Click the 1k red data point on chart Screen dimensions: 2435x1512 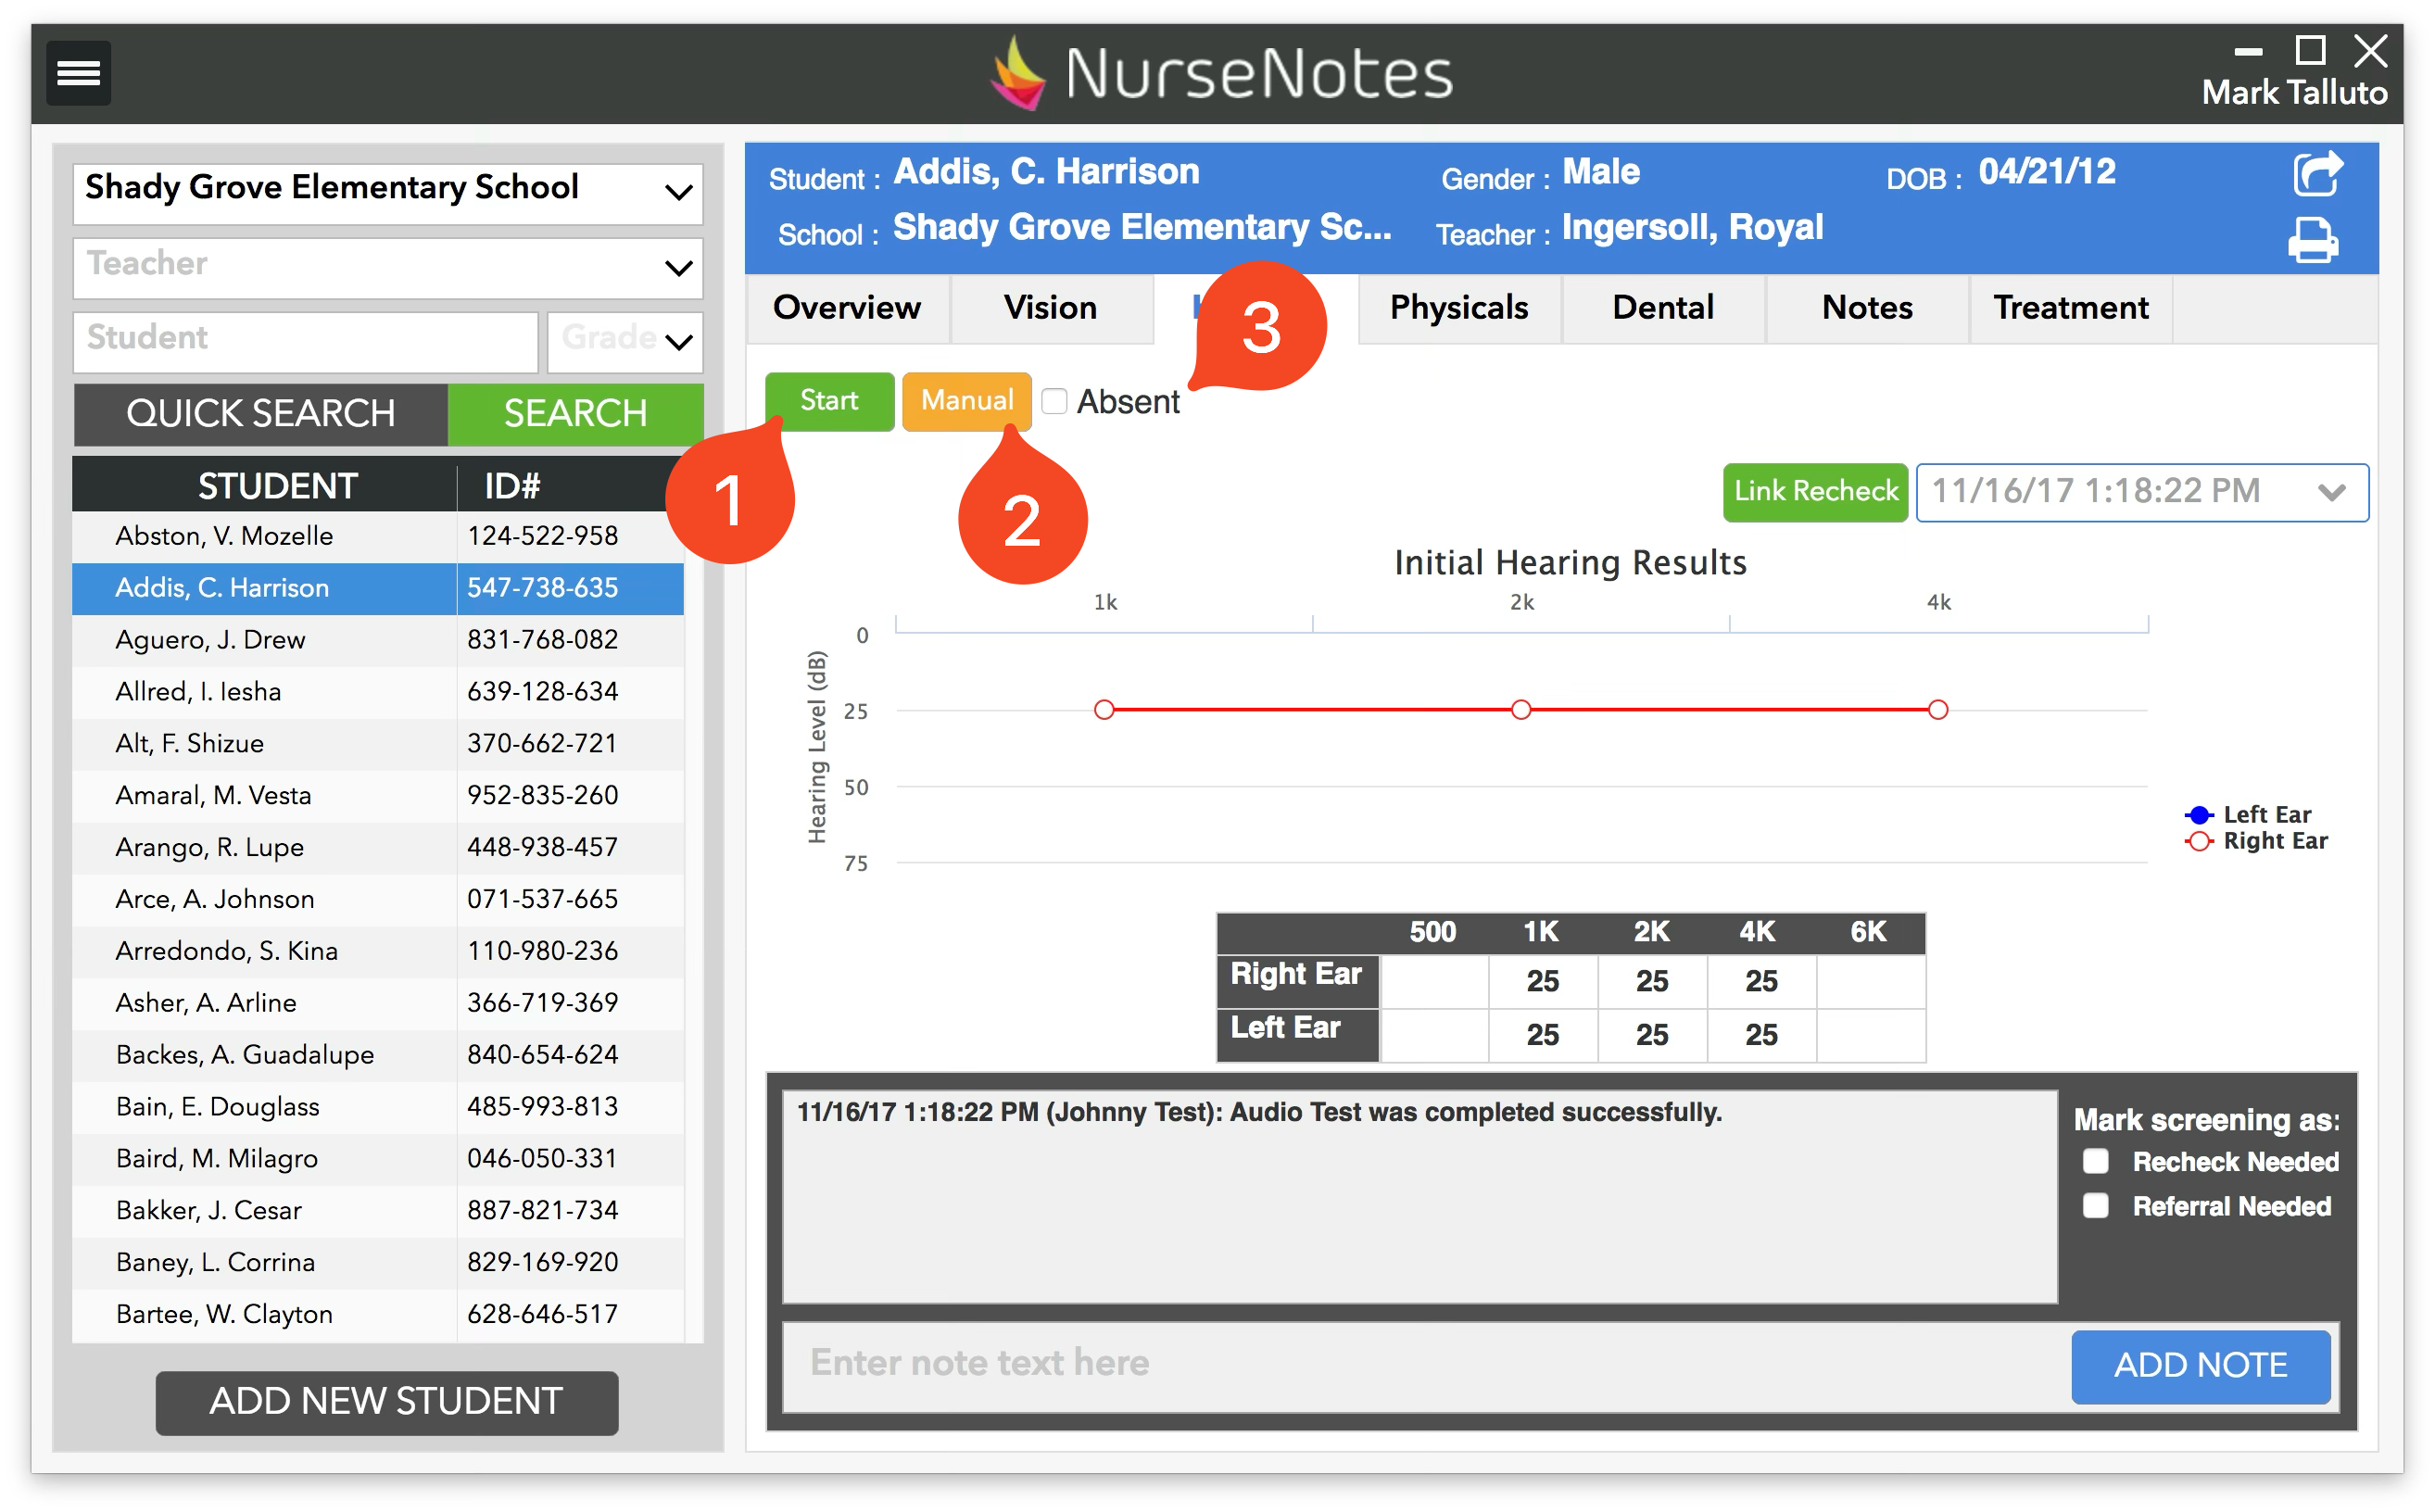point(1104,710)
